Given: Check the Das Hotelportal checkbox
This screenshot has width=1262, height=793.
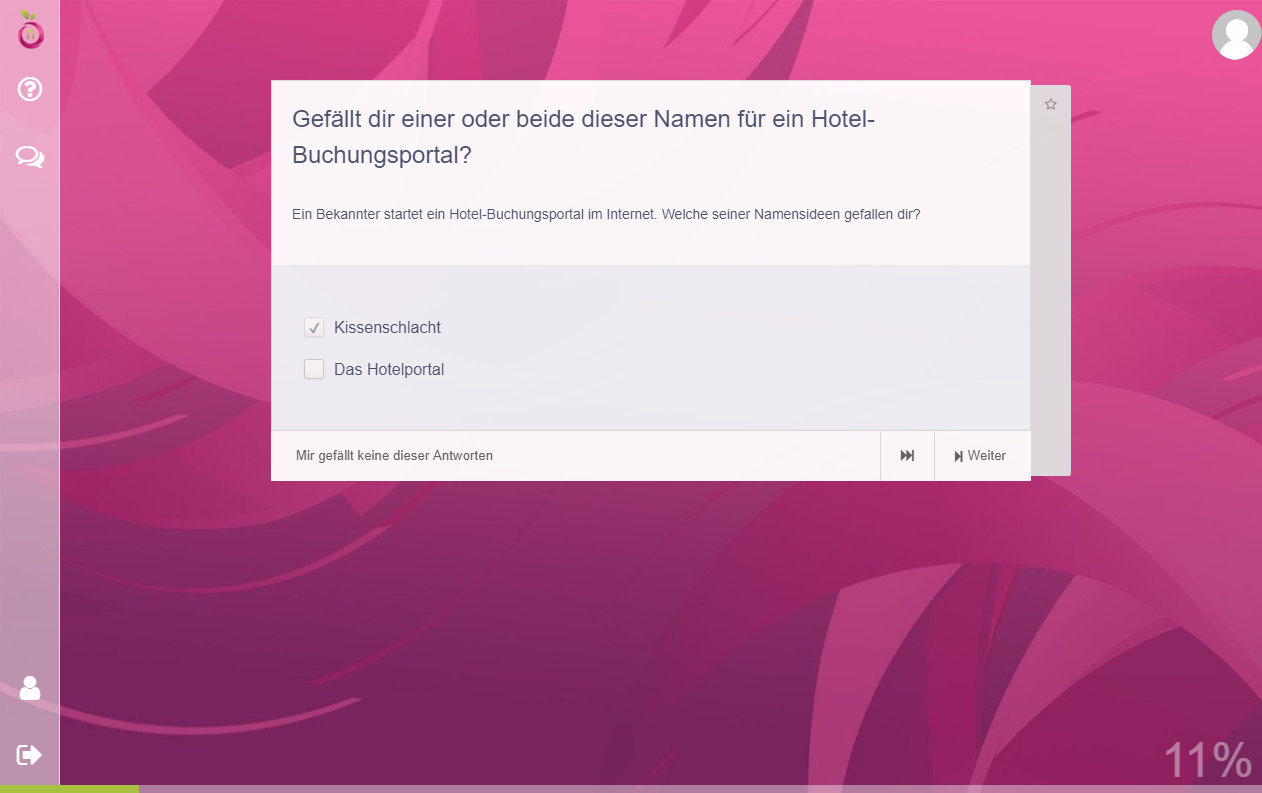Looking at the screenshot, I should pyautogui.click(x=314, y=369).
